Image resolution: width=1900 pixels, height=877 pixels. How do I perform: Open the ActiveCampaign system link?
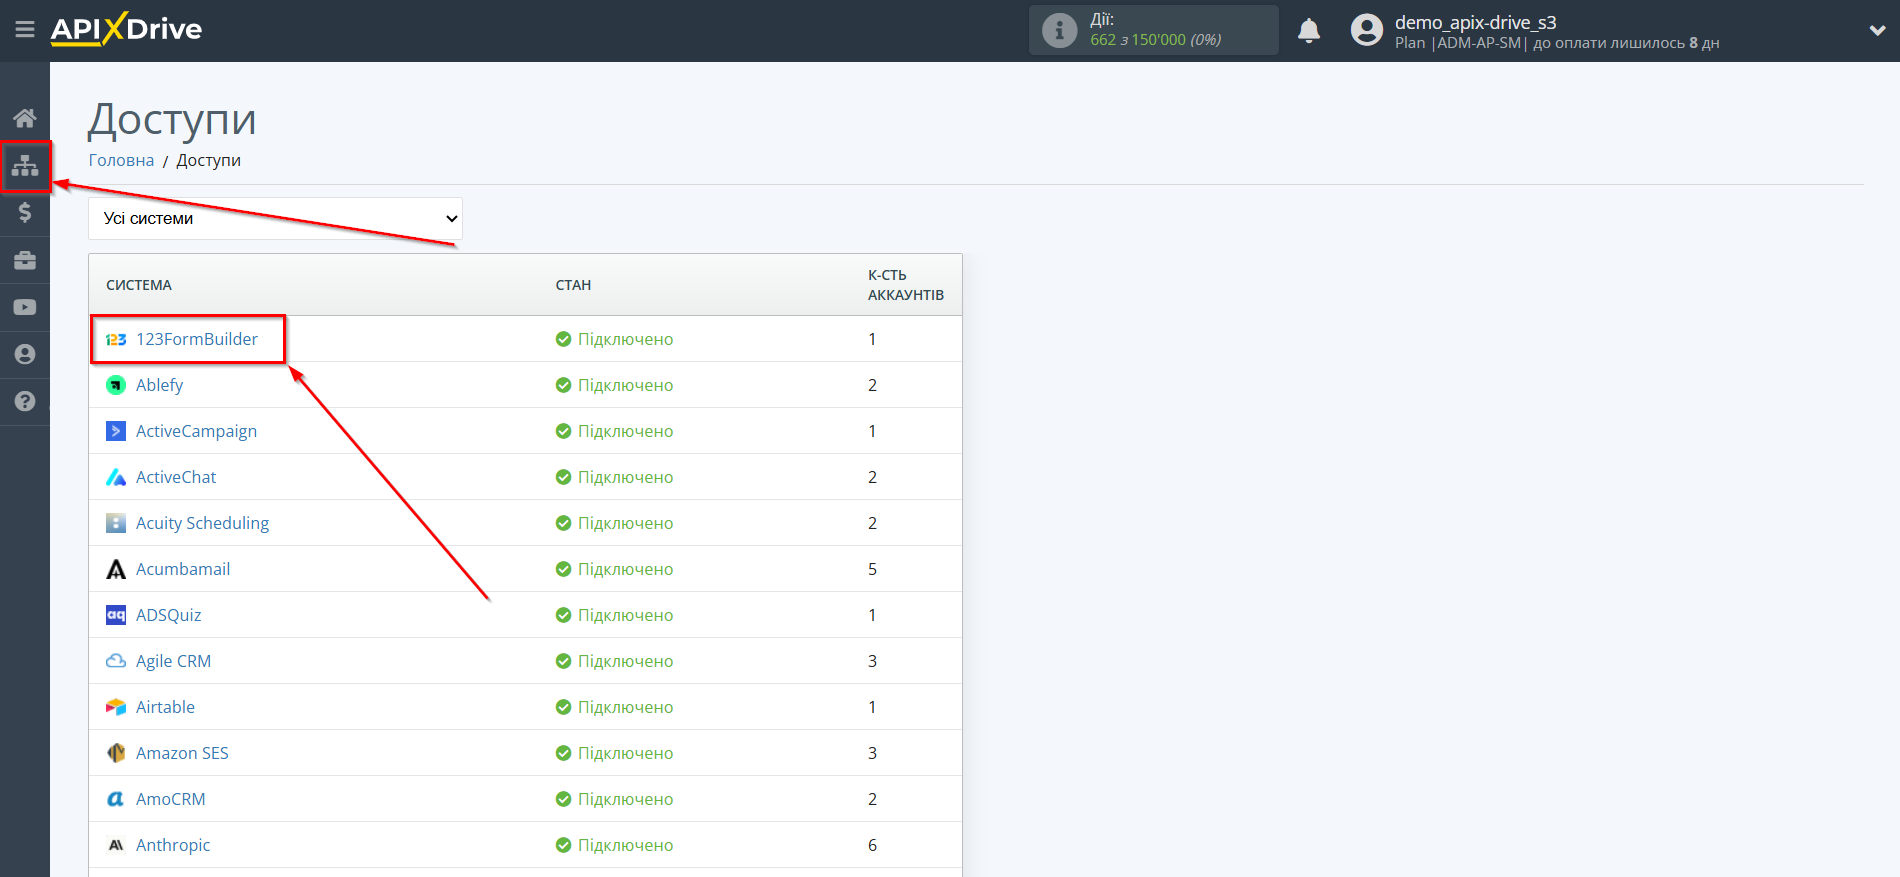[196, 431]
